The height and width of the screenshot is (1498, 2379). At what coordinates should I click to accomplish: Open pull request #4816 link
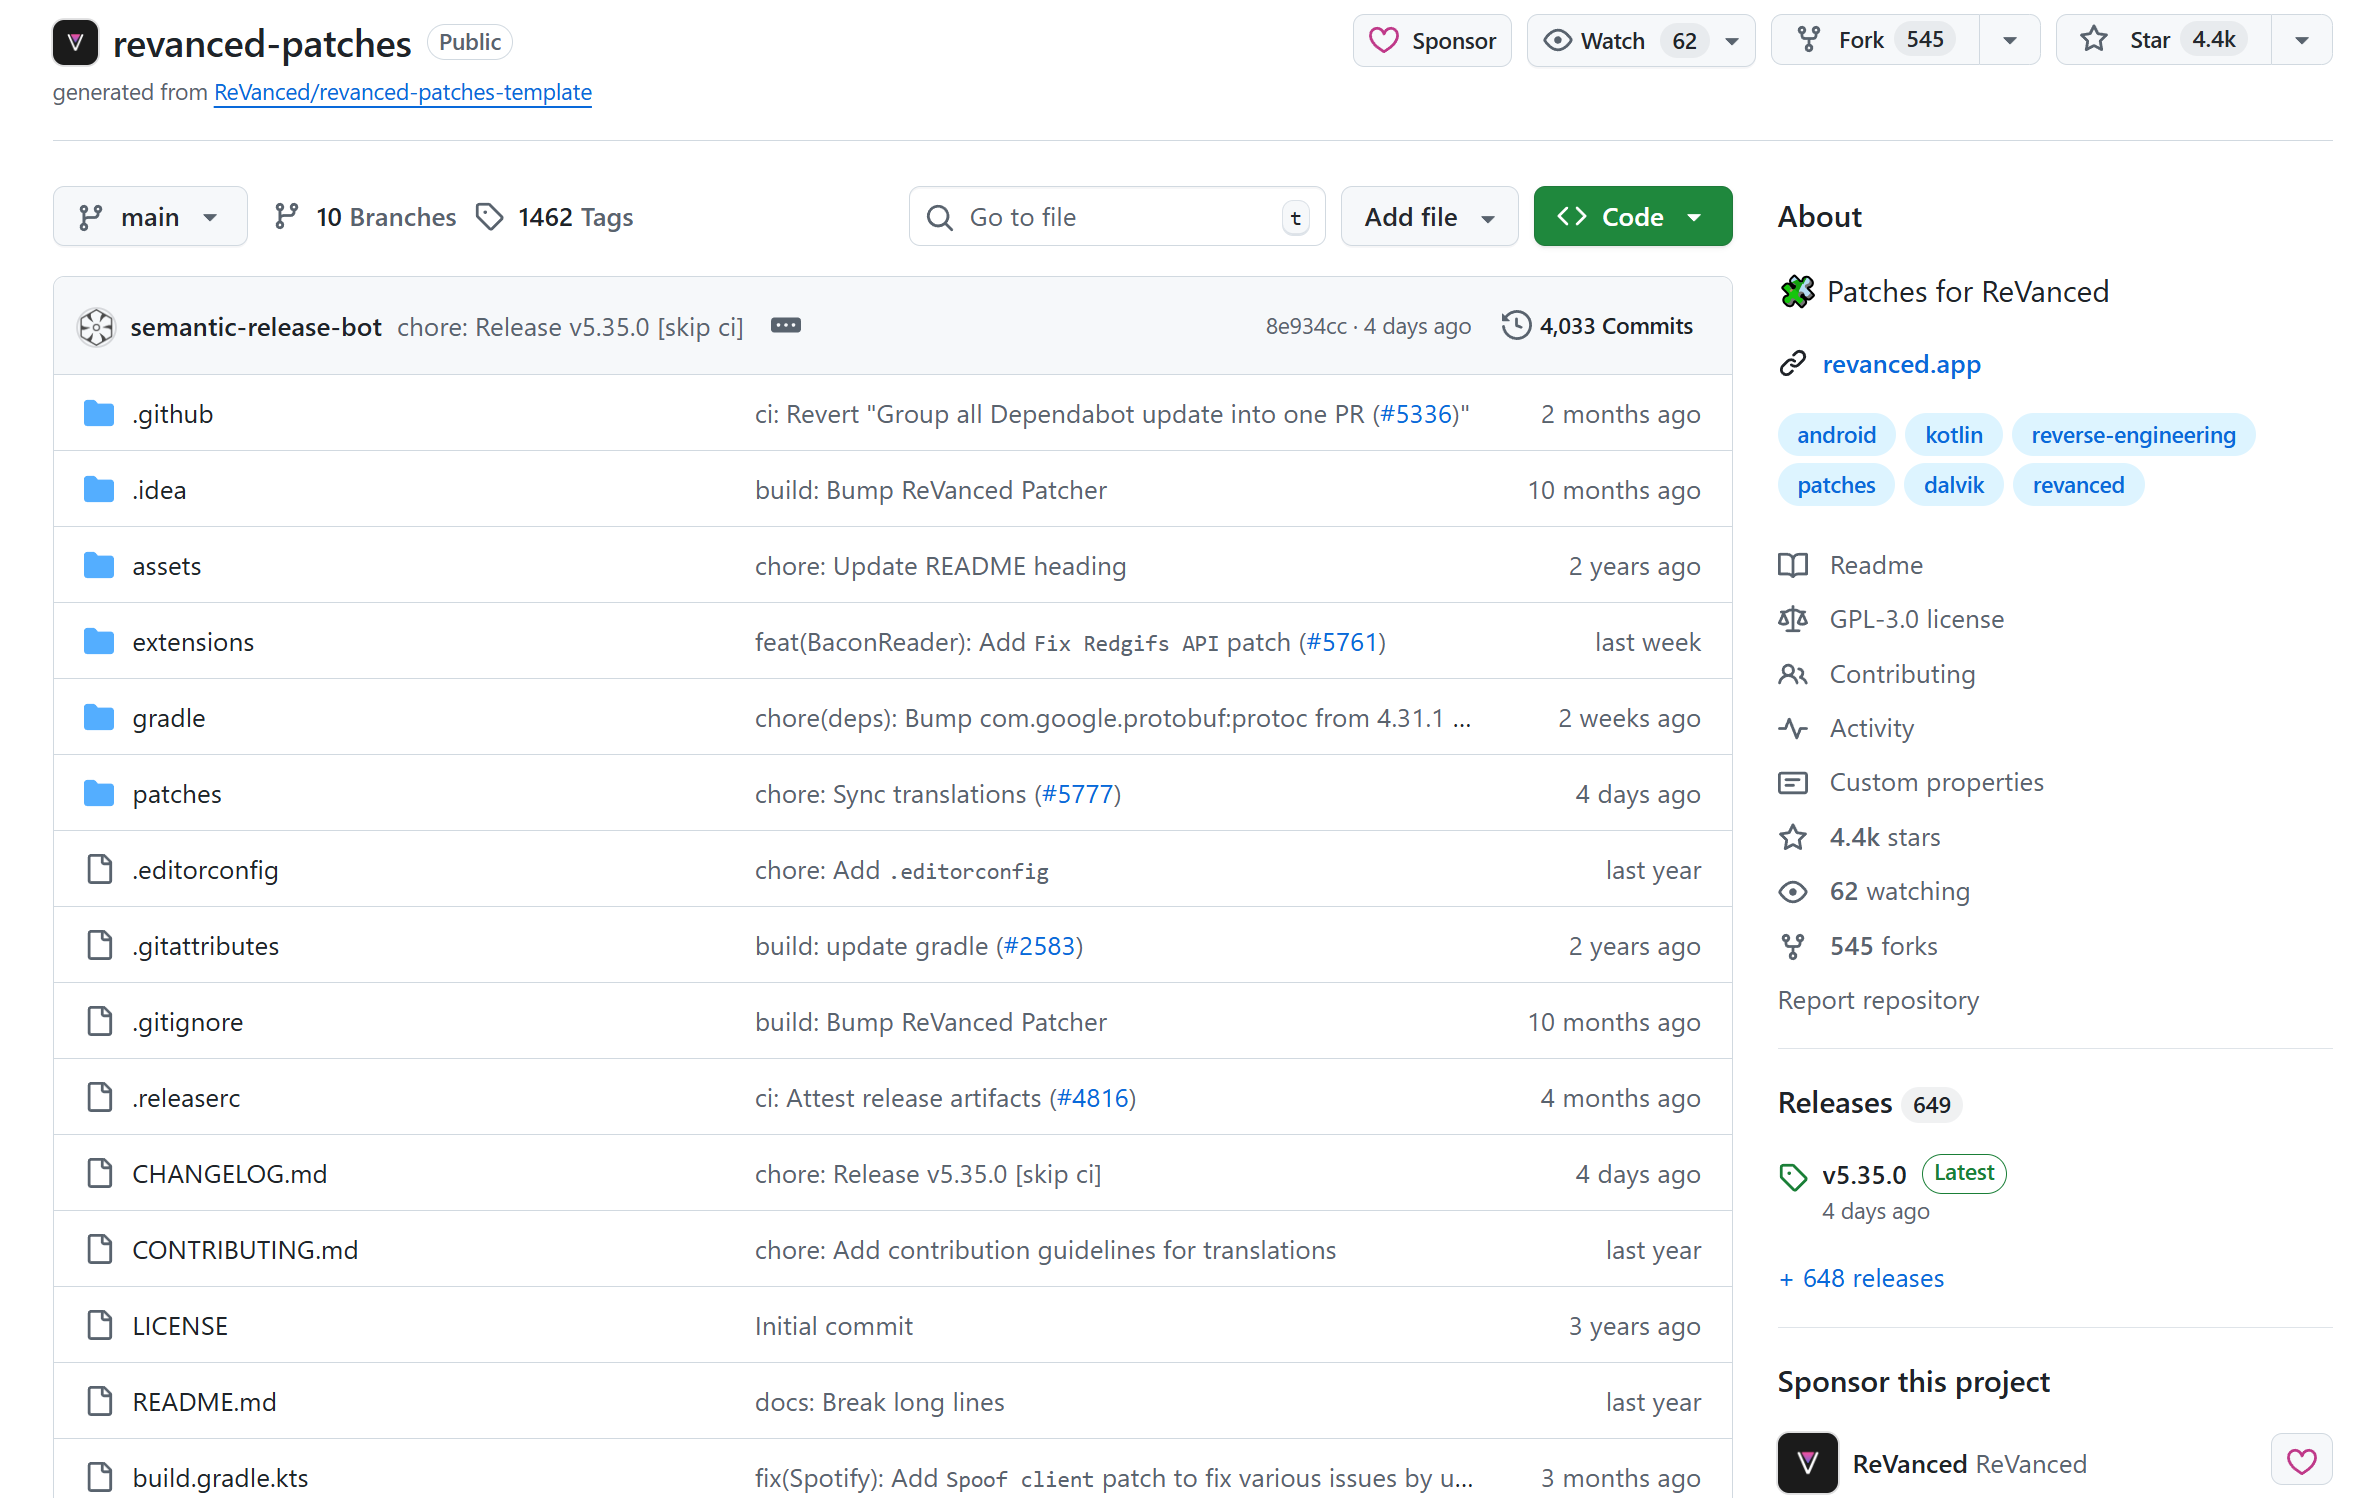(x=1093, y=1098)
